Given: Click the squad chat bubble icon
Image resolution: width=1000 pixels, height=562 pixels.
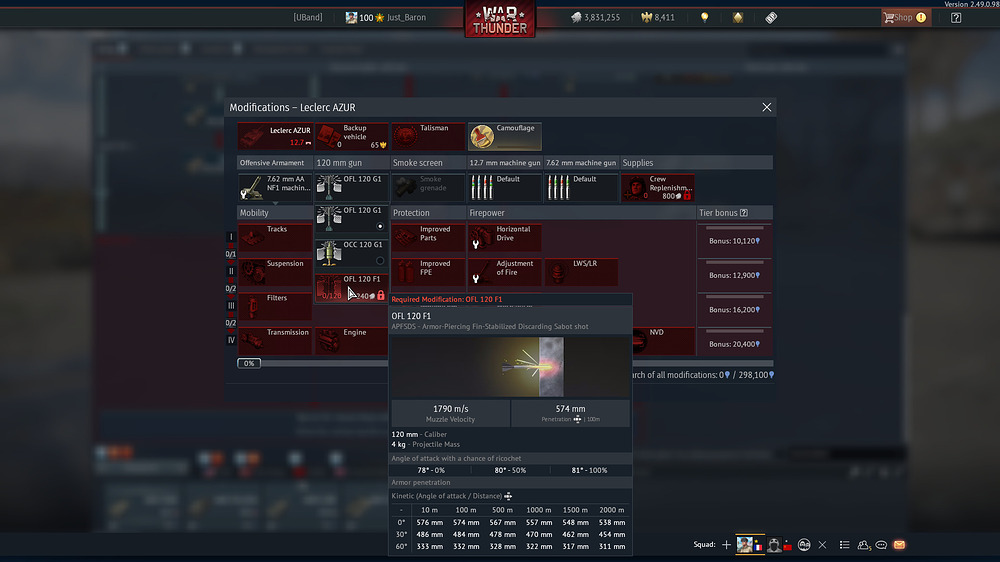Looking at the screenshot, I should [x=881, y=545].
